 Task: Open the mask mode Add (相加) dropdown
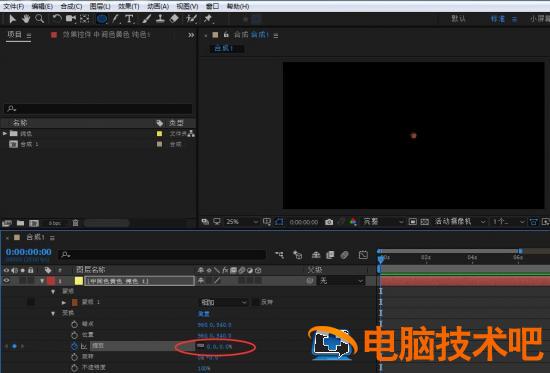(223, 302)
